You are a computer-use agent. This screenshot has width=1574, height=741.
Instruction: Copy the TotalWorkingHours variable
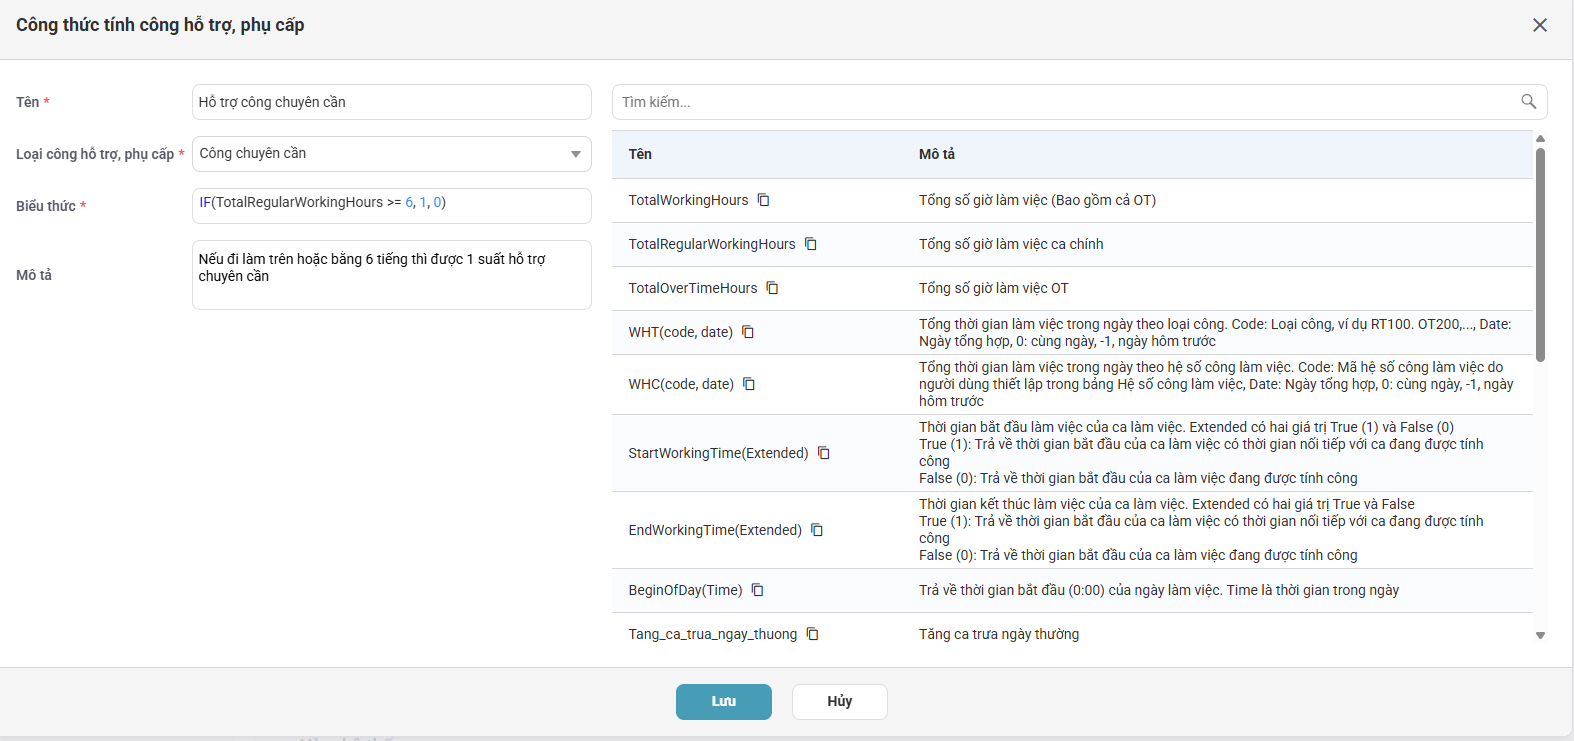click(x=763, y=200)
